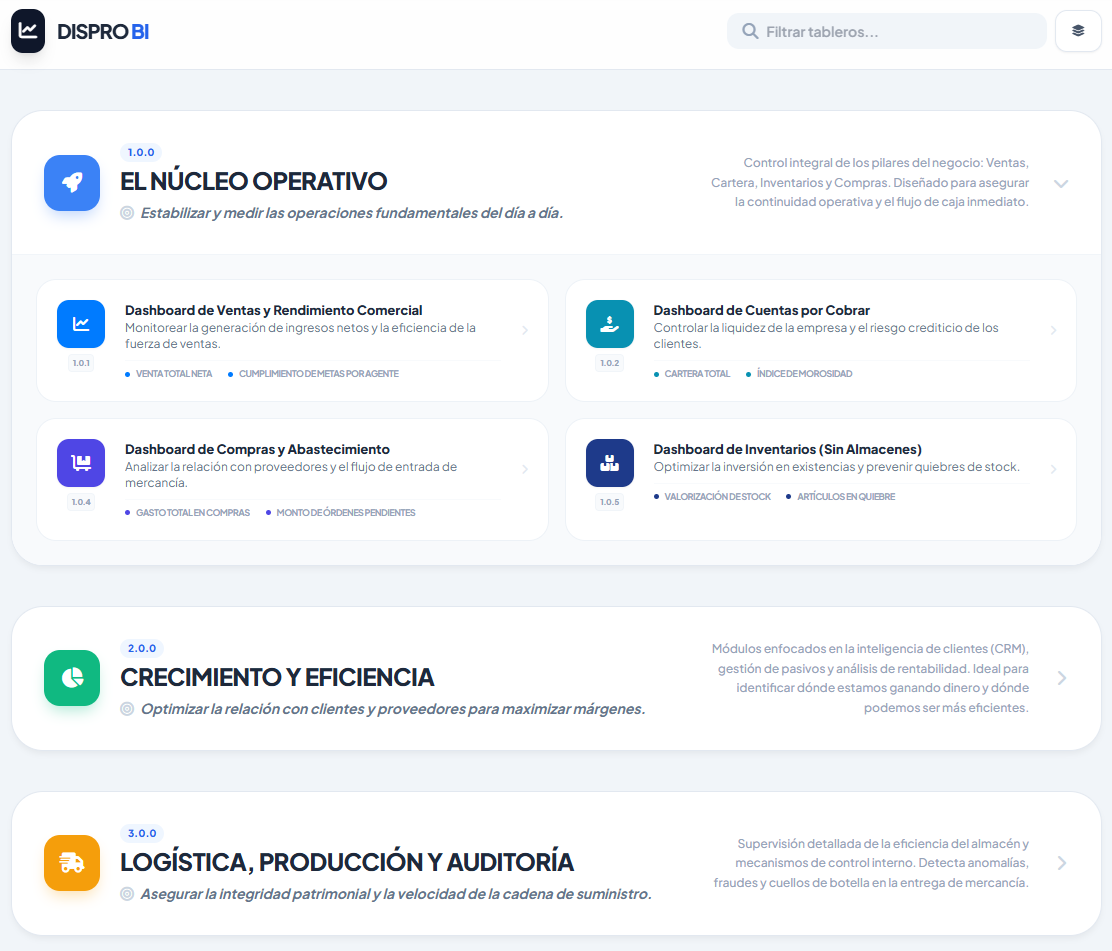This screenshot has width=1112, height=951.
Task: Expand Logística, Producción y Auditoría chevron
Action: click(x=1062, y=863)
